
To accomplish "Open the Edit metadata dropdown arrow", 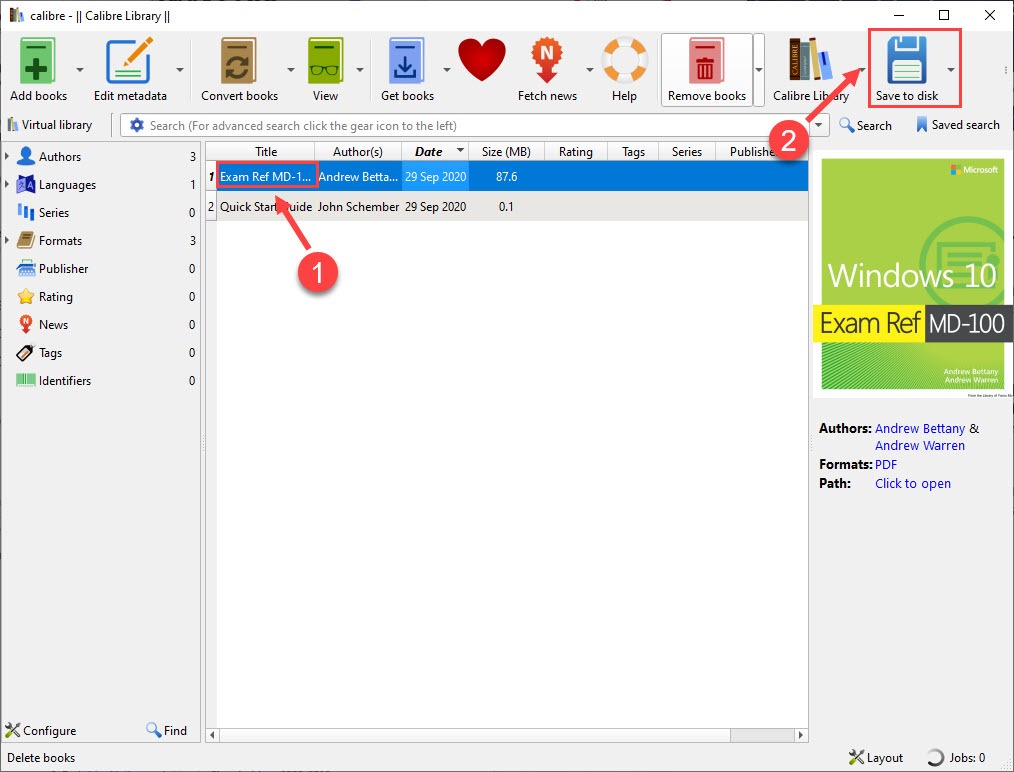I will [x=180, y=69].
